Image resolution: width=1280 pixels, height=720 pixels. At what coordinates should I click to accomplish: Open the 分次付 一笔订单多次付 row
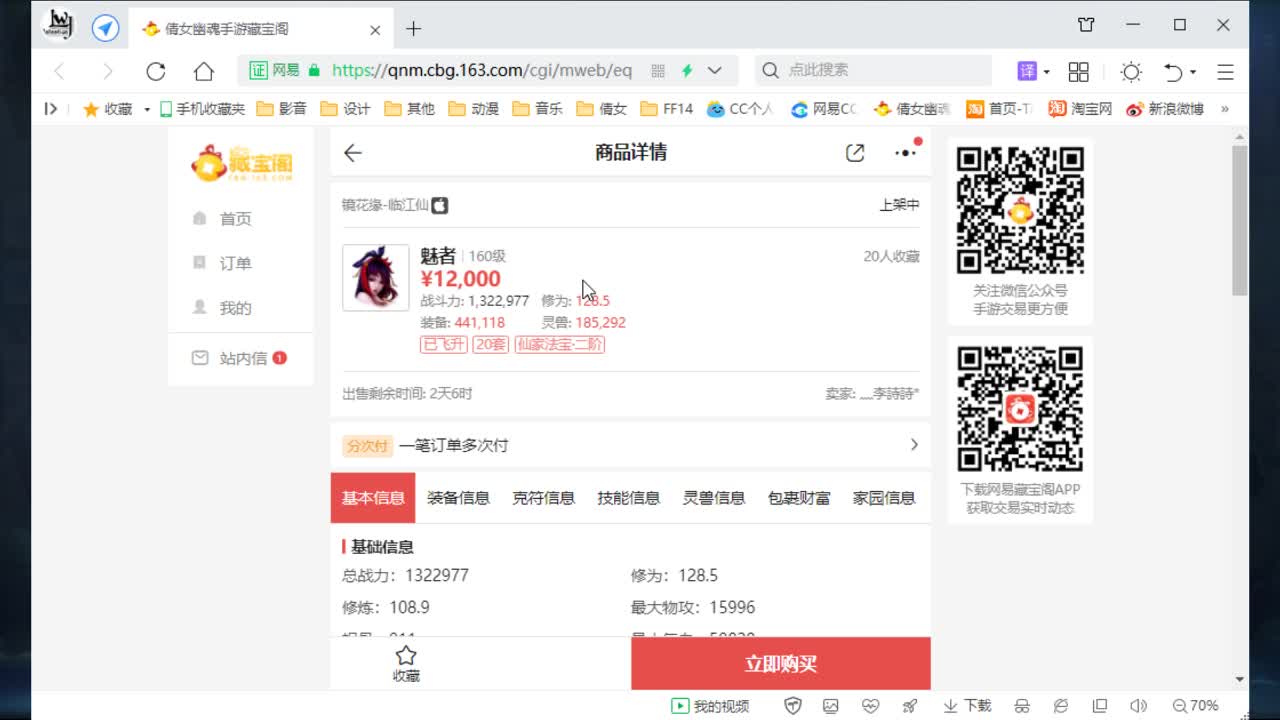pyautogui.click(x=631, y=445)
